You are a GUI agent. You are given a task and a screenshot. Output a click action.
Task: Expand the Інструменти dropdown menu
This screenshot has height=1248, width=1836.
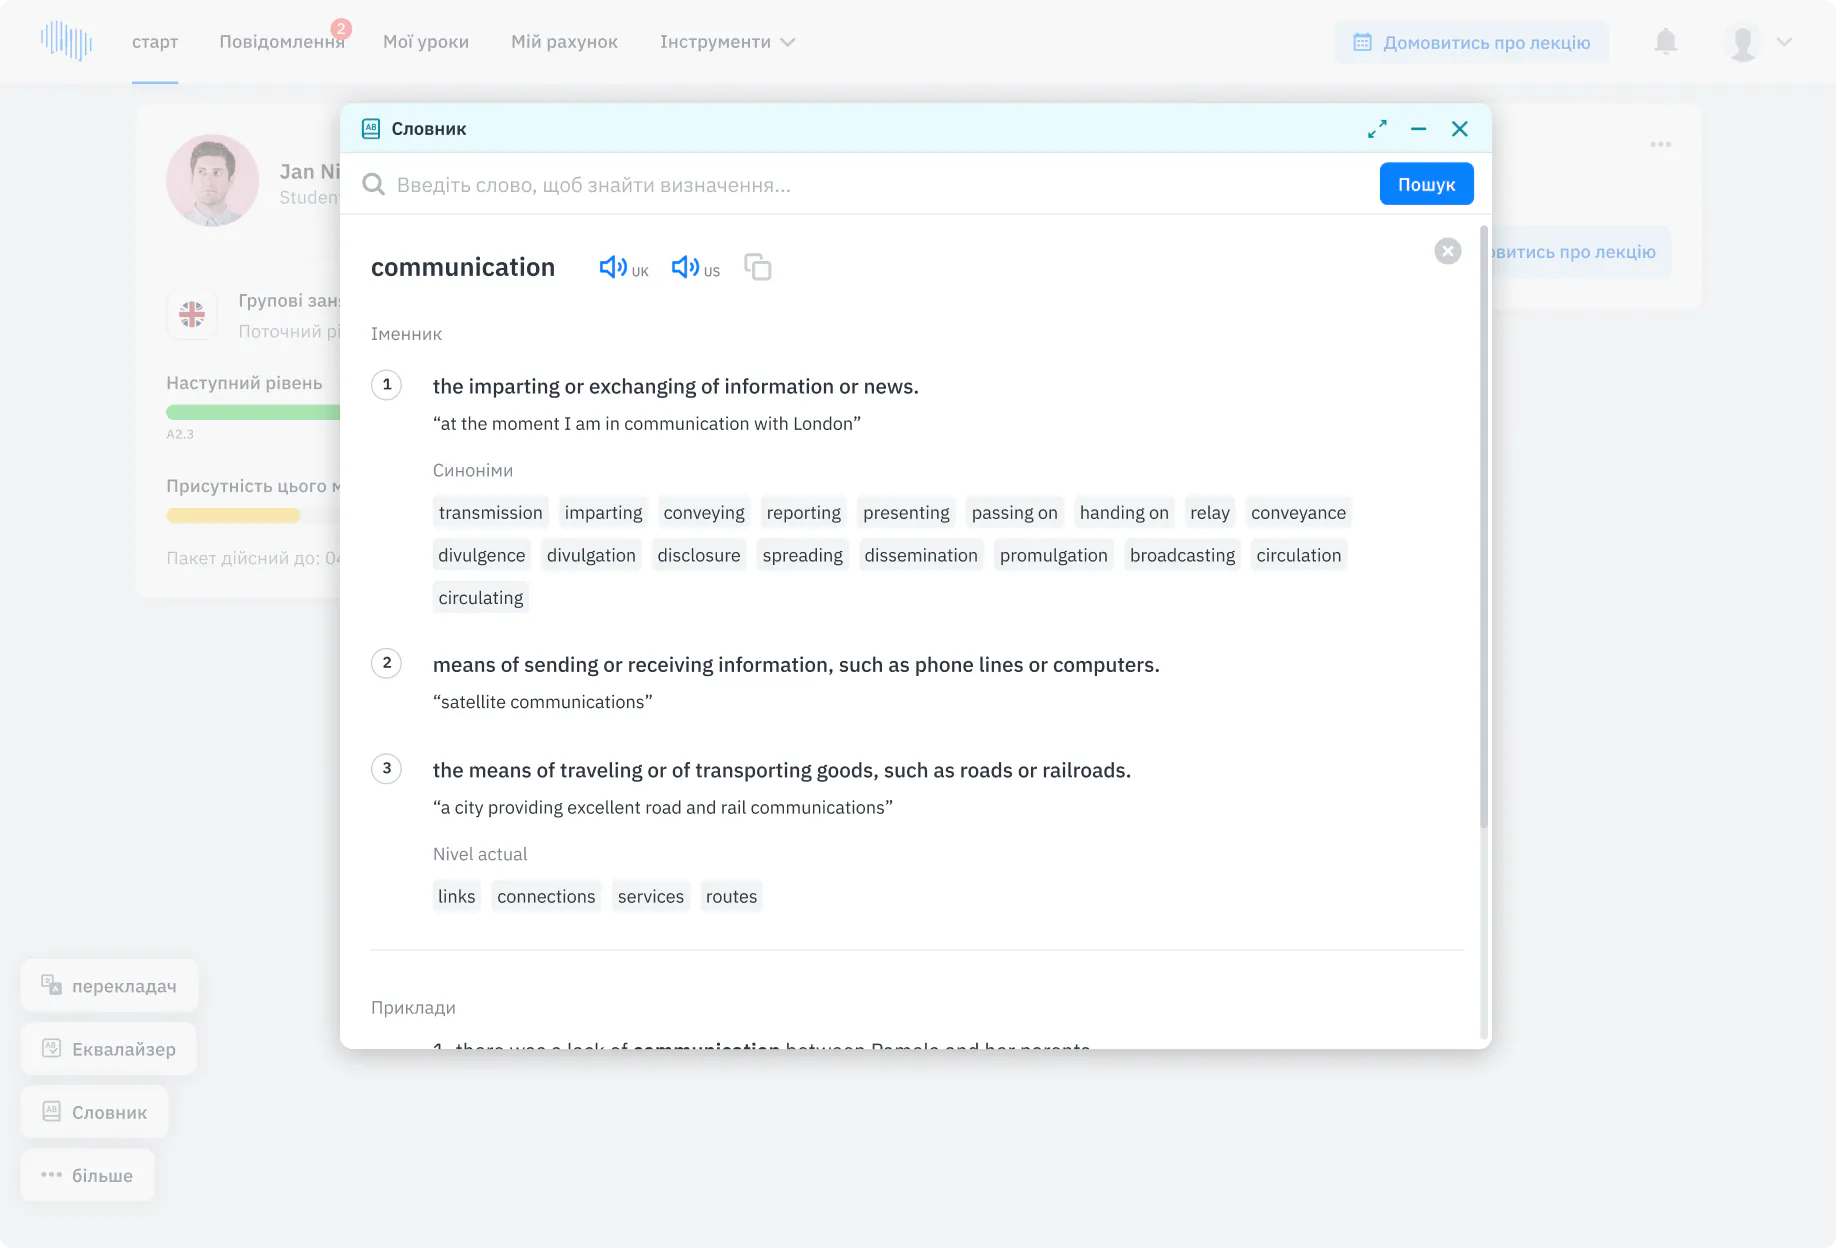tap(727, 42)
